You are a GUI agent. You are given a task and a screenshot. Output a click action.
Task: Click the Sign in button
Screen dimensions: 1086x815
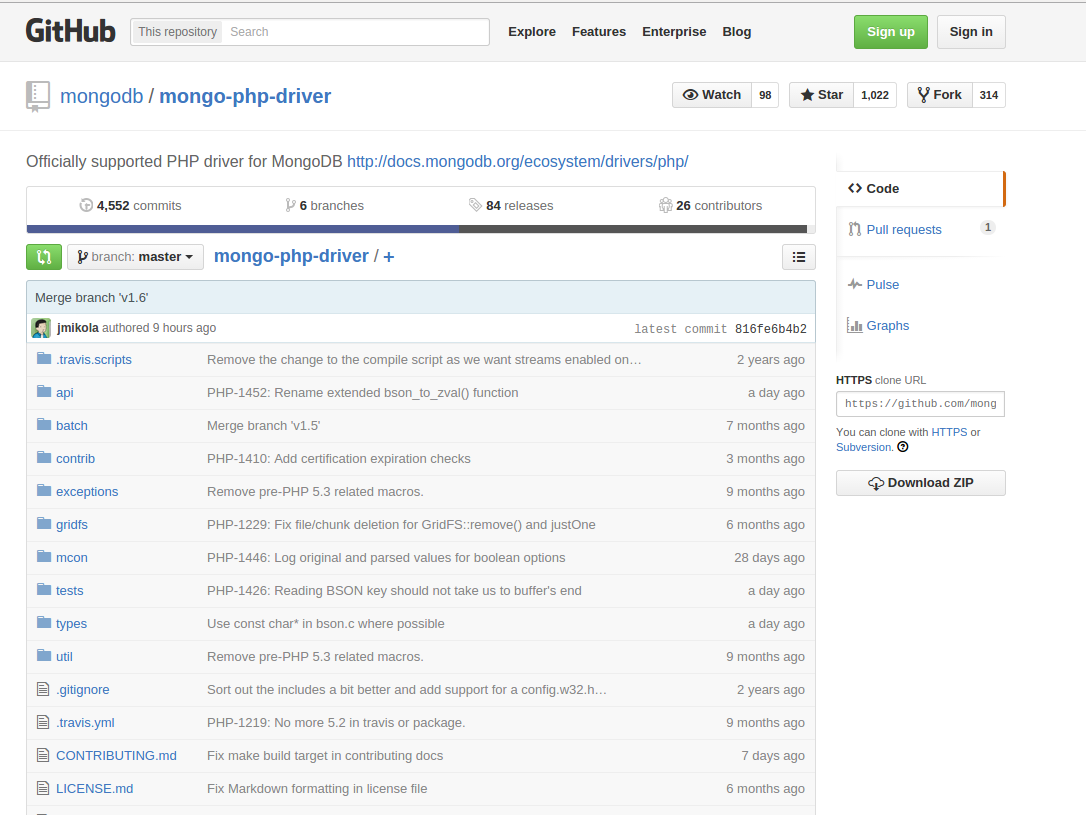[971, 32]
